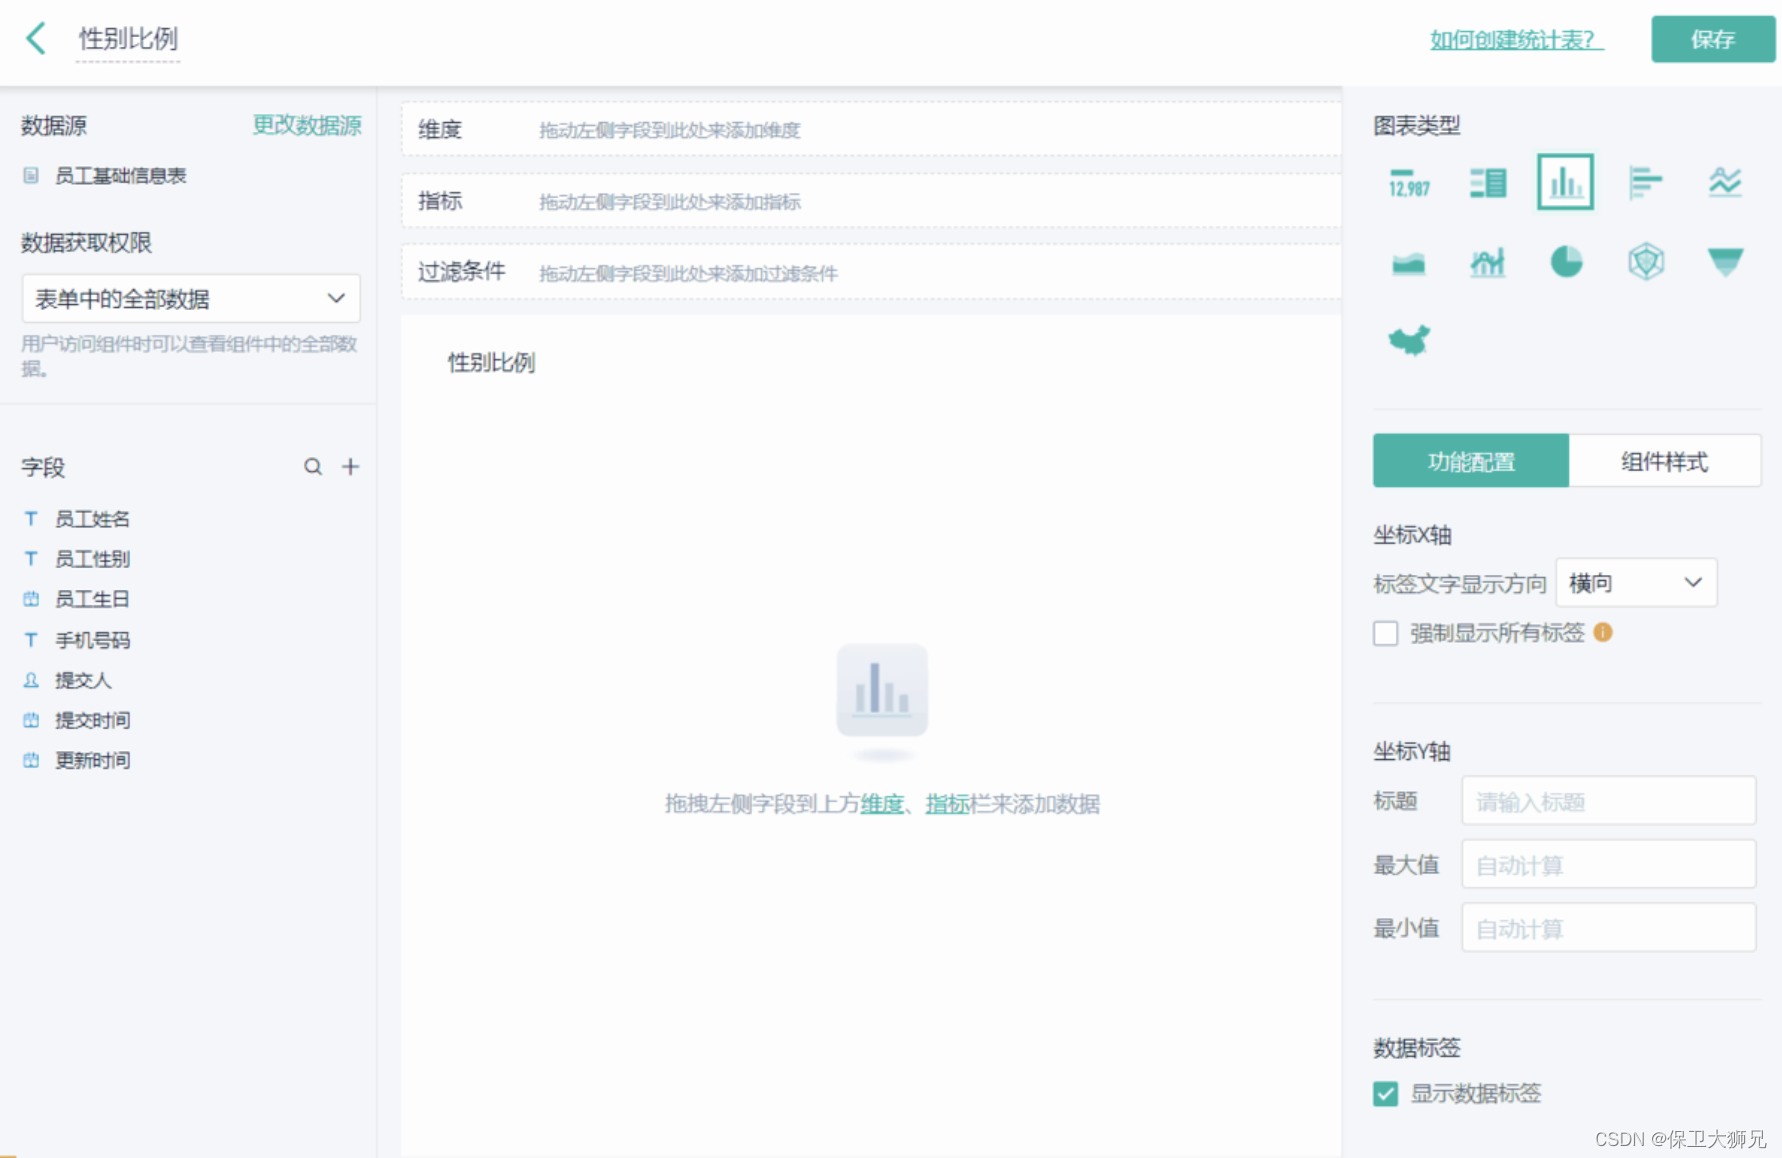Click the 最小值 input field
The width and height of the screenshot is (1782, 1158).
[1608, 928]
